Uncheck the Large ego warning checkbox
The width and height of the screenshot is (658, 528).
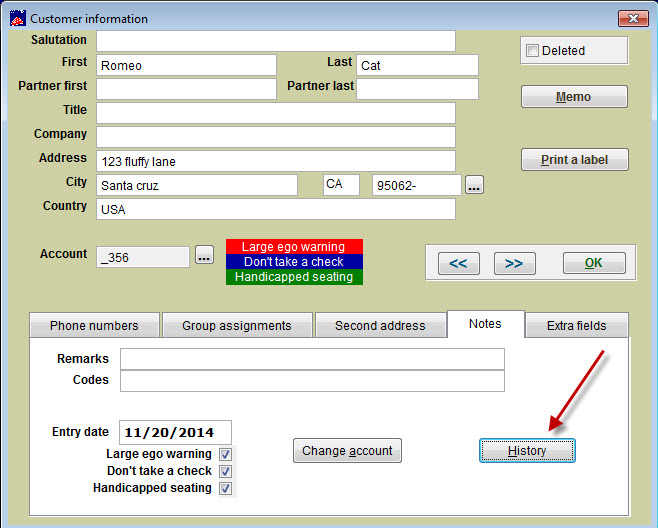225,454
